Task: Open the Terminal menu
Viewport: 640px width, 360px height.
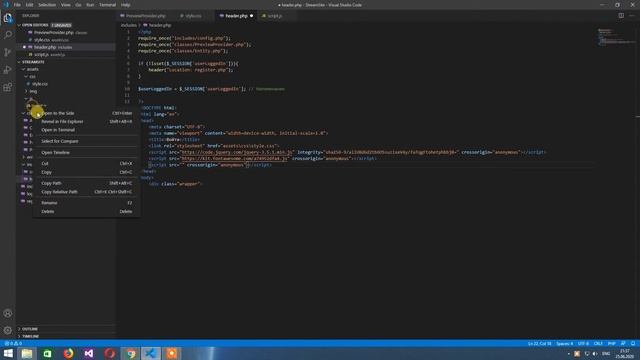Action: click(x=107, y=5)
